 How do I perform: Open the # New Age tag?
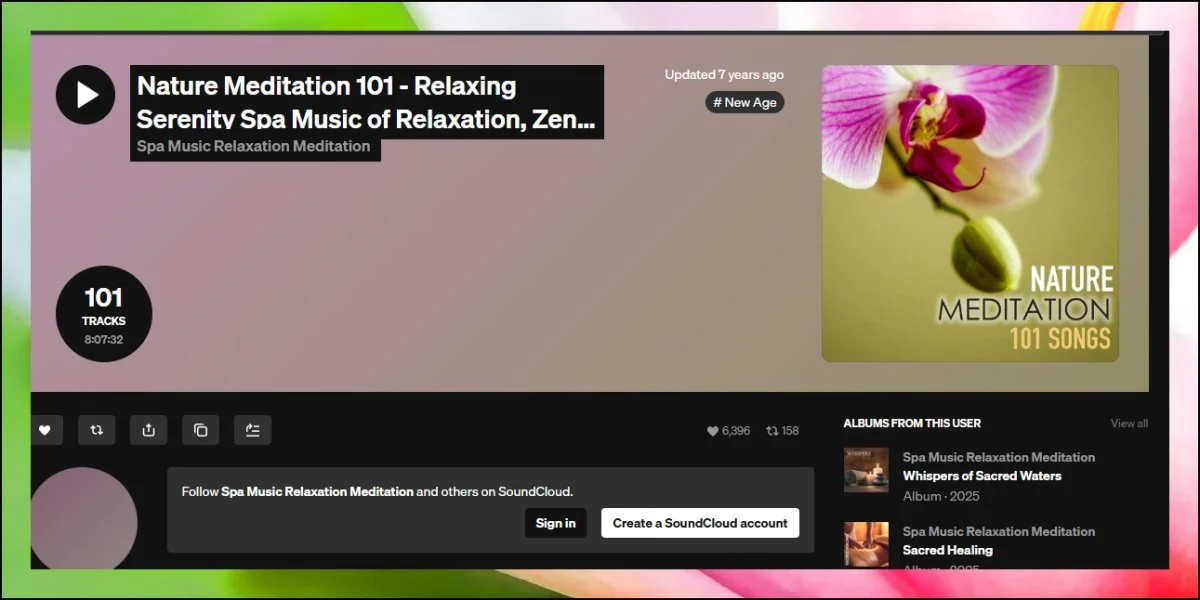pyautogui.click(x=745, y=102)
